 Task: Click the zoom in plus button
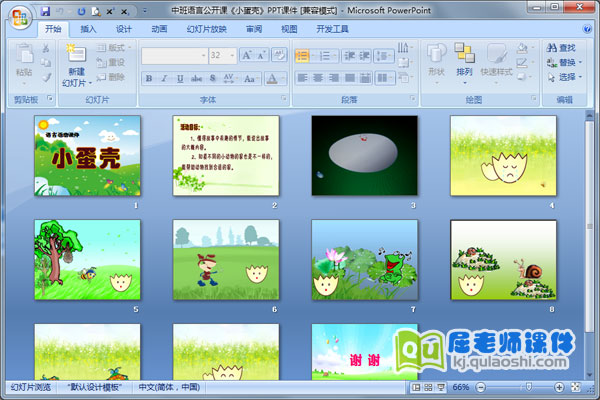pyautogui.click(x=561, y=387)
